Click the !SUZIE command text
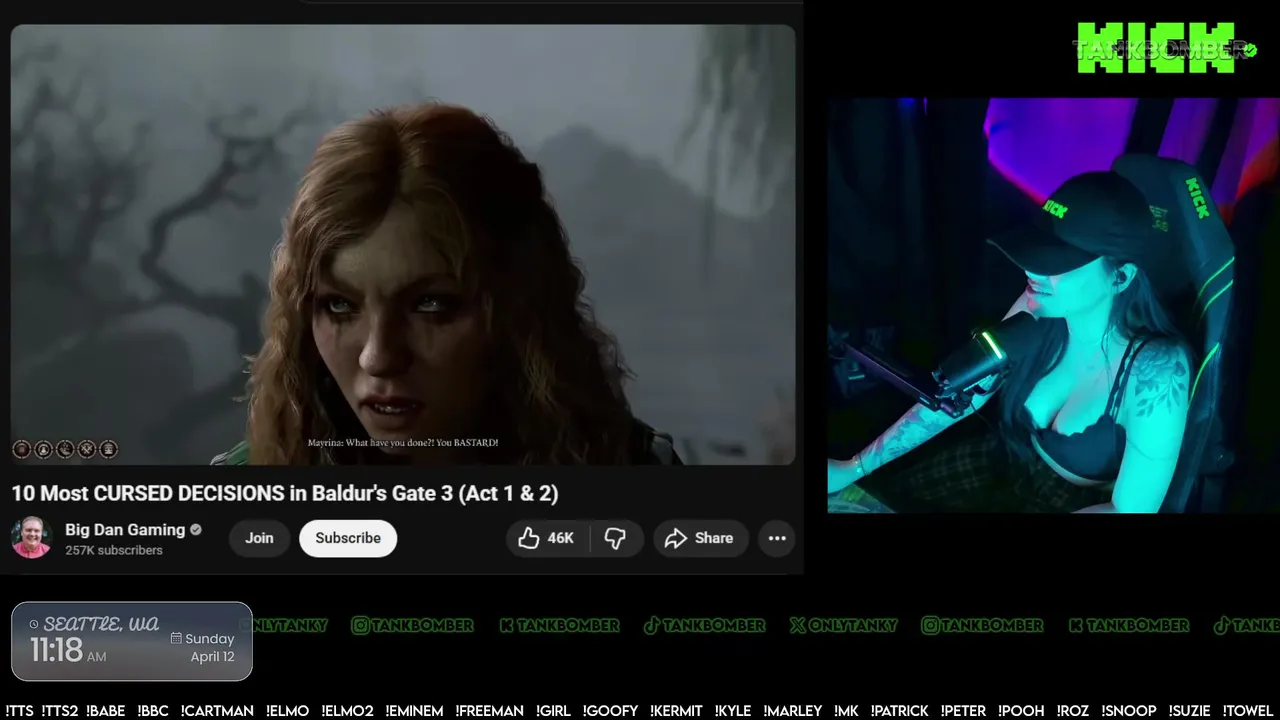 click(1190, 711)
